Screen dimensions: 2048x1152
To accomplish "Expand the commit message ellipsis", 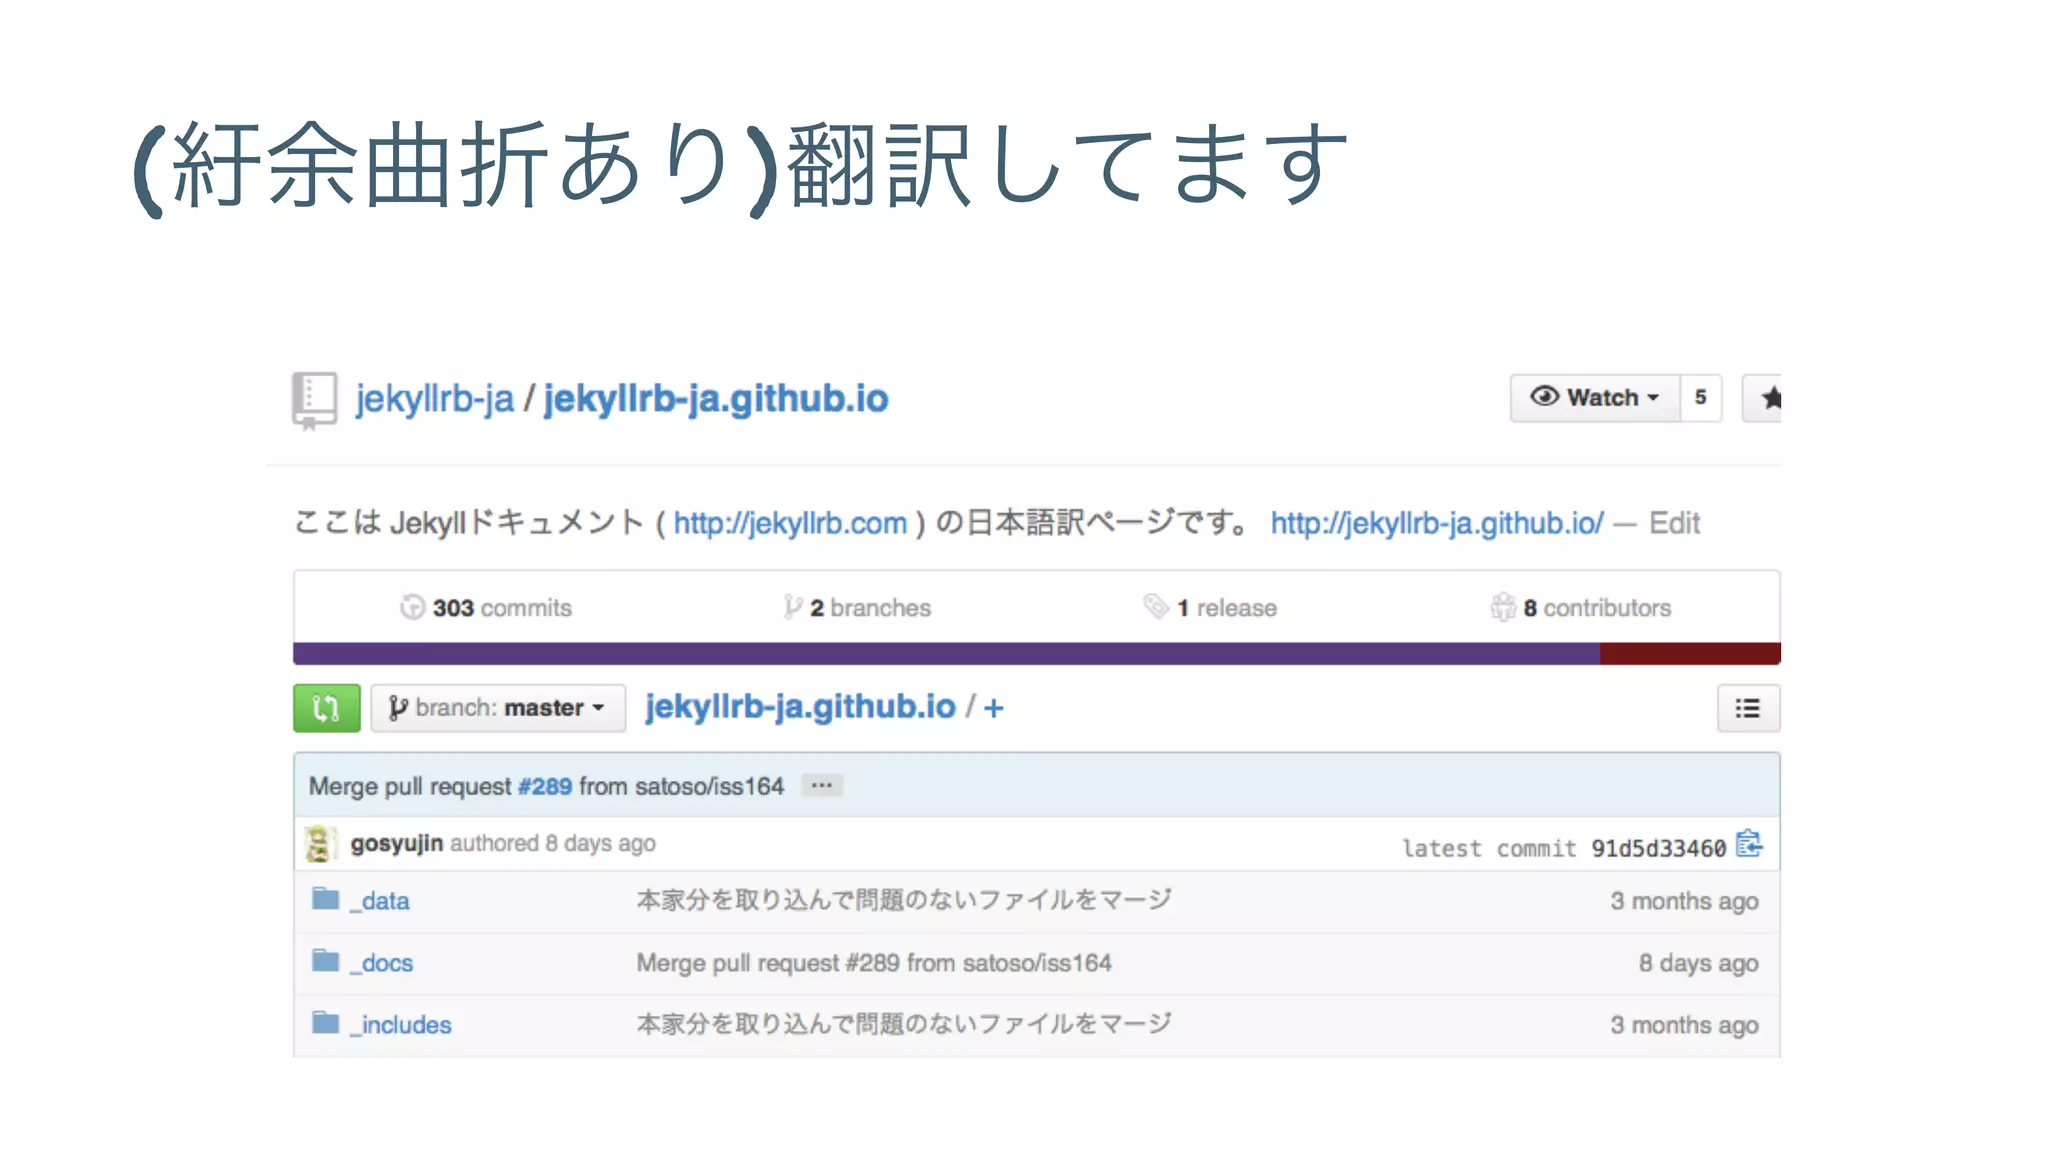I will coord(822,786).
